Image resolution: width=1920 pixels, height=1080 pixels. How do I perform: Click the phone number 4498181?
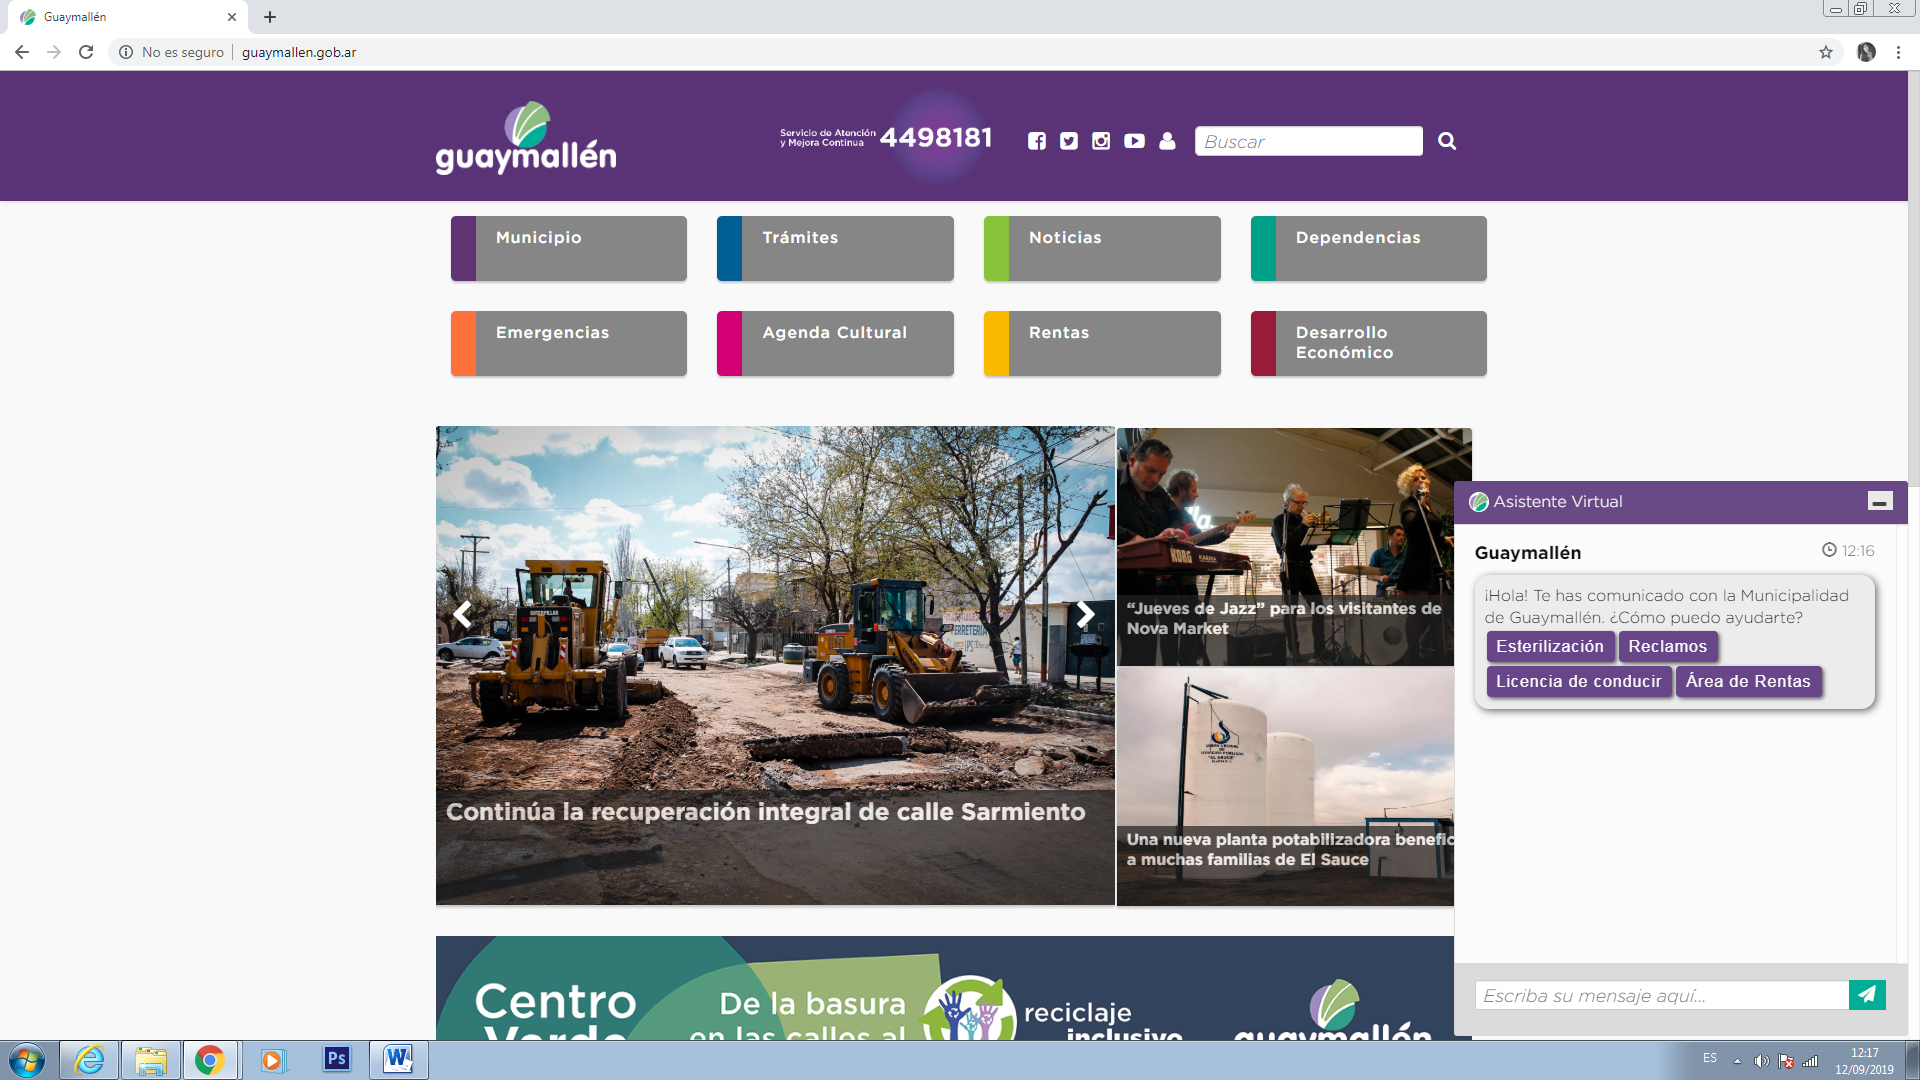(936, 138)
